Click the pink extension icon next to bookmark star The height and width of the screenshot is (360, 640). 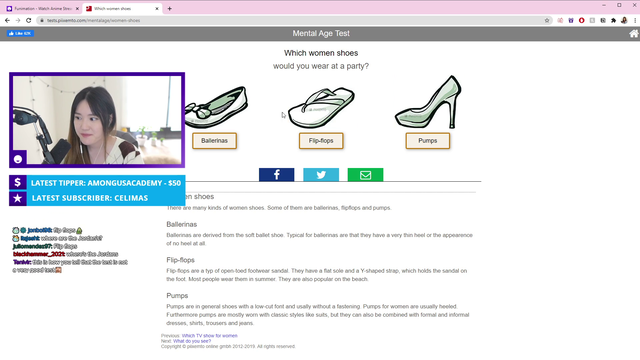[560, 20]
